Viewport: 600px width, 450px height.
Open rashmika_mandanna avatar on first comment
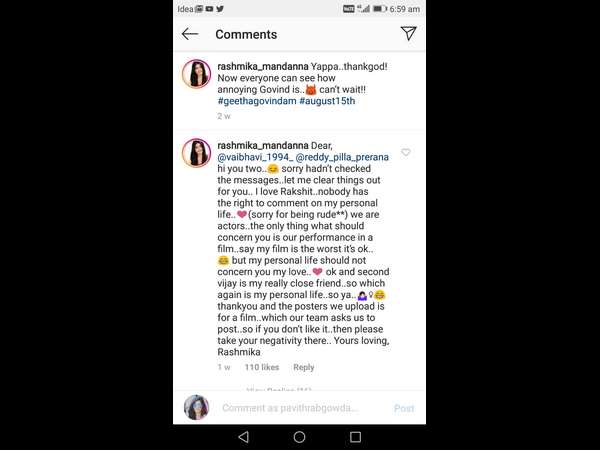coord(196,74)
